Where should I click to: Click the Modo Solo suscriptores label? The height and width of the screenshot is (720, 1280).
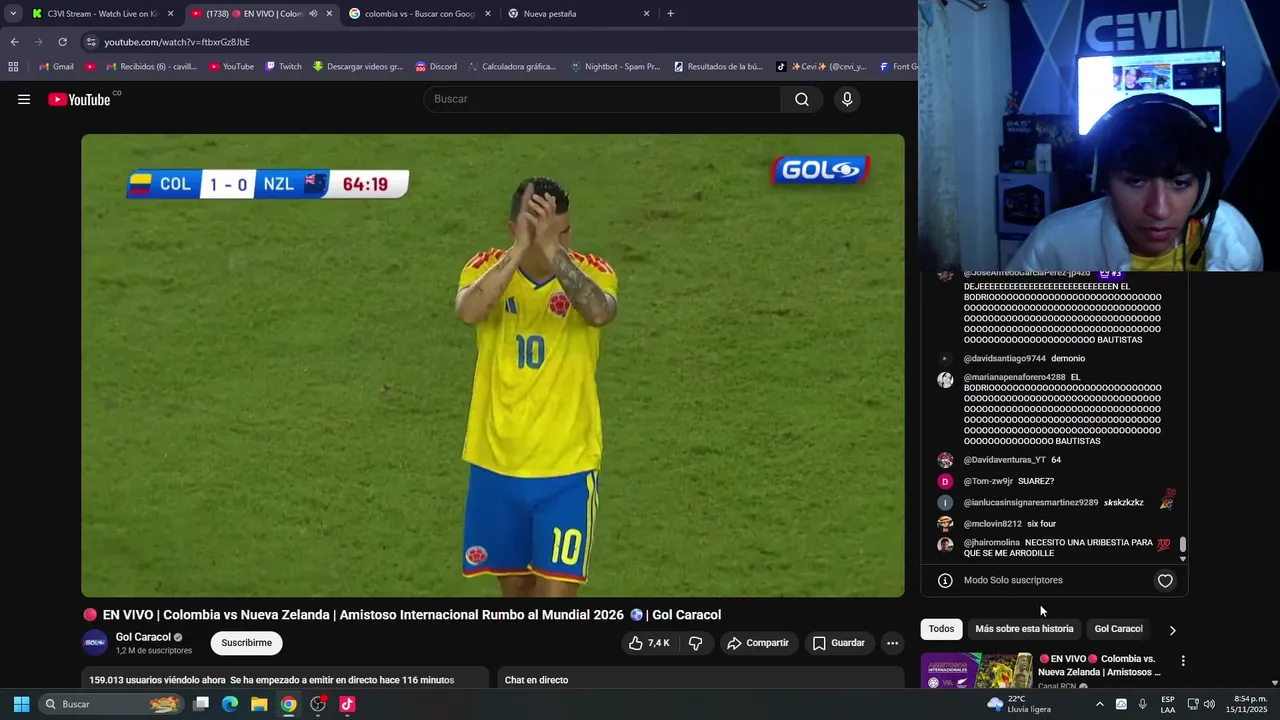[x=1013, y=580]
